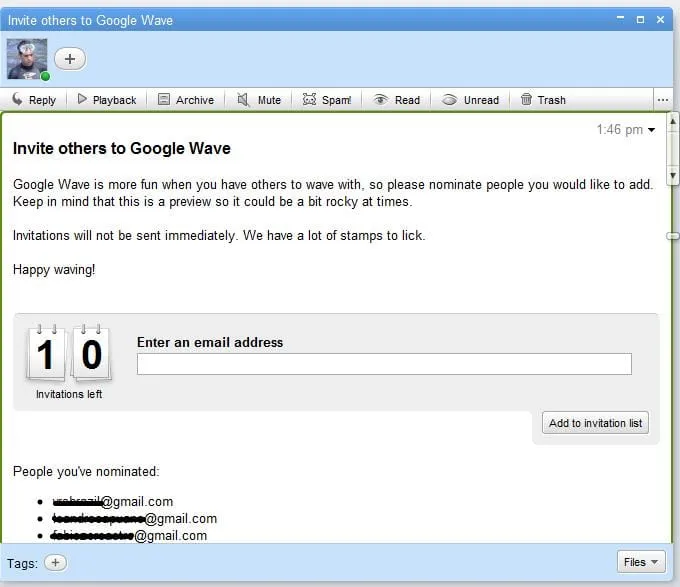Click the invitations left counter
This screenshot has width=680, height=587.
pyautogui.click(x=69, y=358)
